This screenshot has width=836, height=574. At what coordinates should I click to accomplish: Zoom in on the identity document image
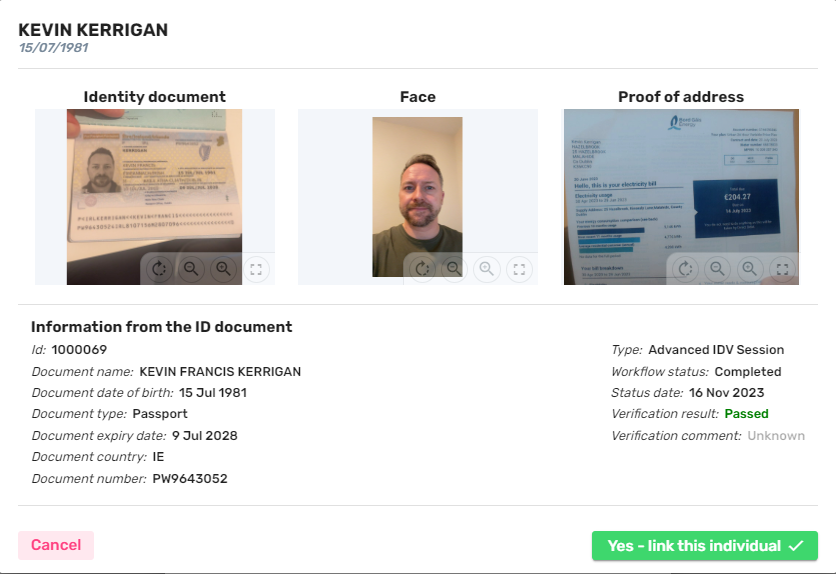click(223, 269)
